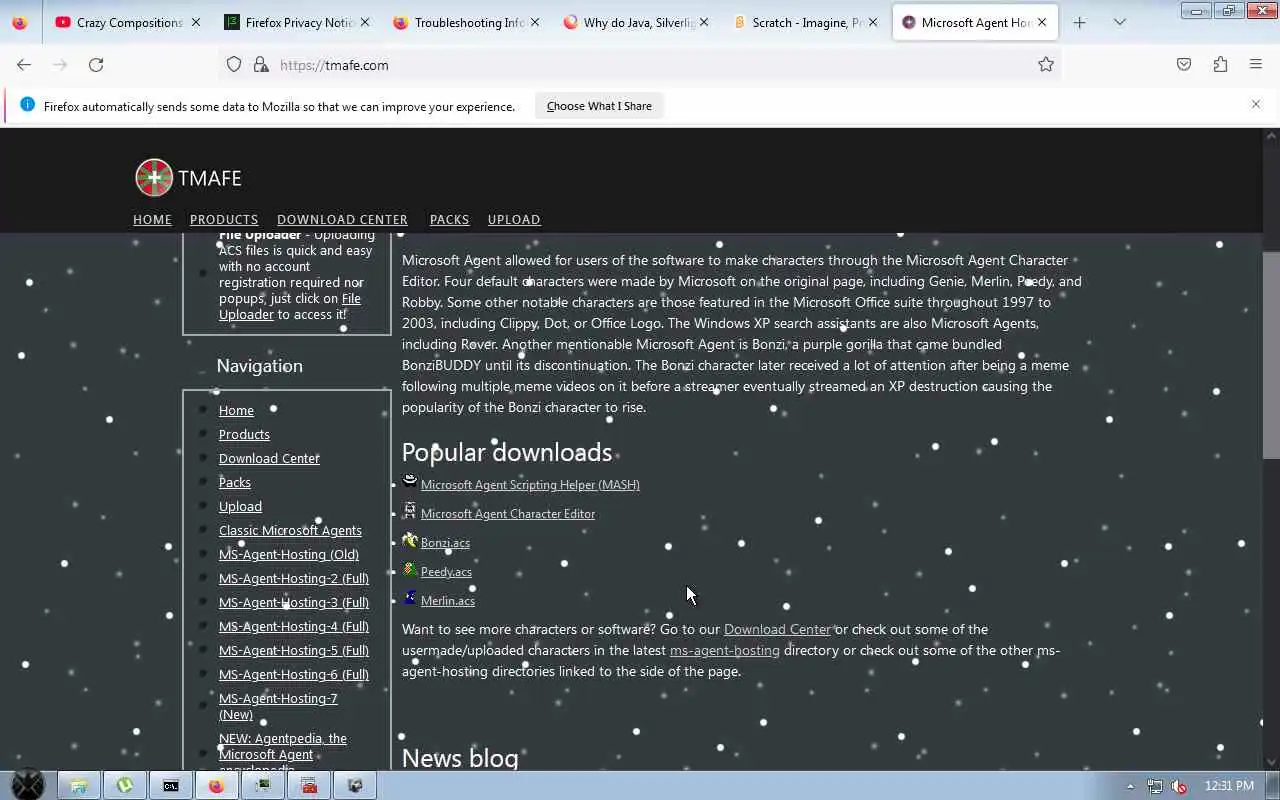The height and width of the screenshot is (800, 1280).
Task: Click the page vertical scrollbar thumb
Action: pyautogui.click(x=1271, y=355)
